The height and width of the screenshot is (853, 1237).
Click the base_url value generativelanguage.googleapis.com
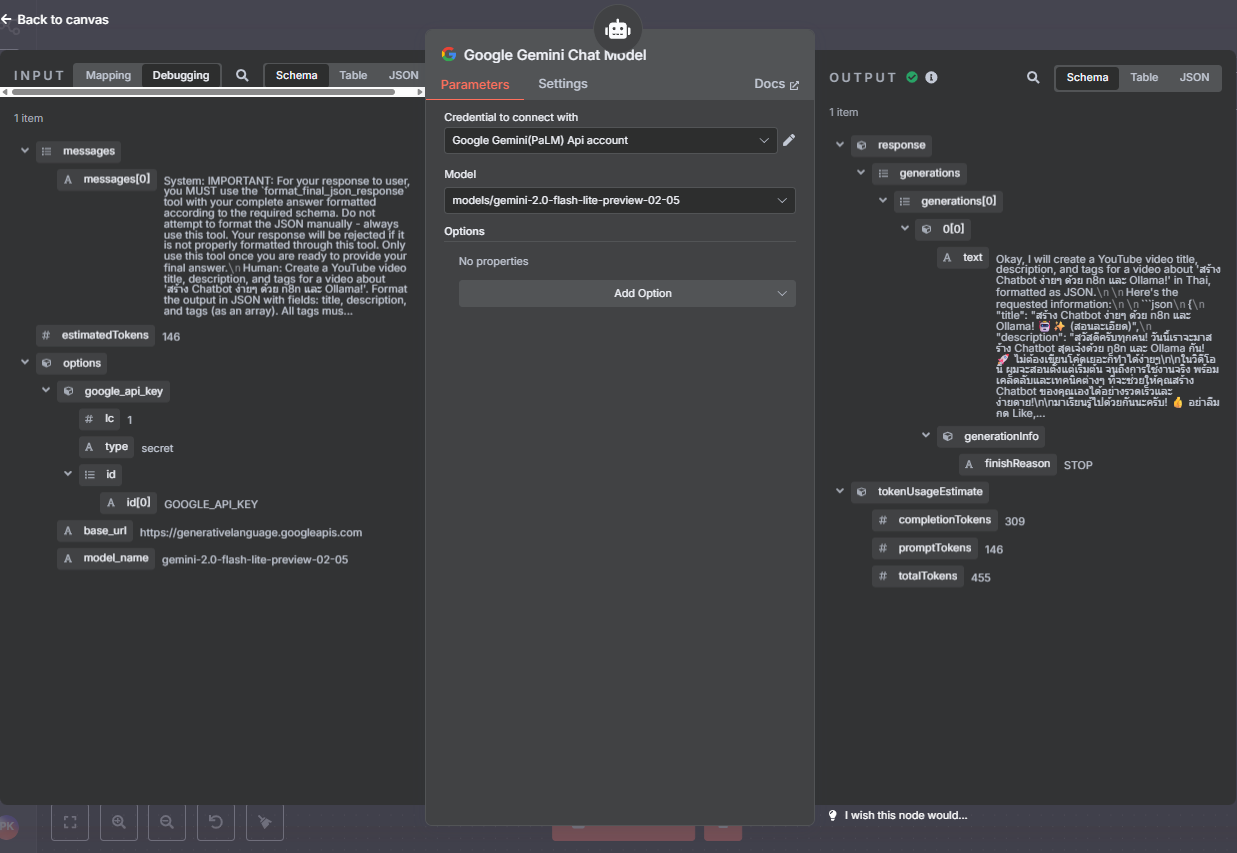click(x=251, y=532)
